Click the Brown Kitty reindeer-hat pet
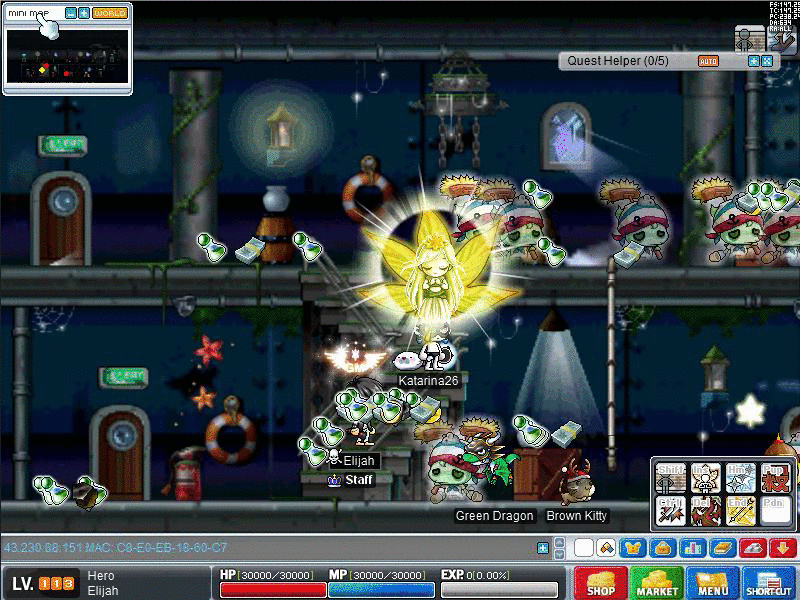800x600 pixels. click(577, 482)
